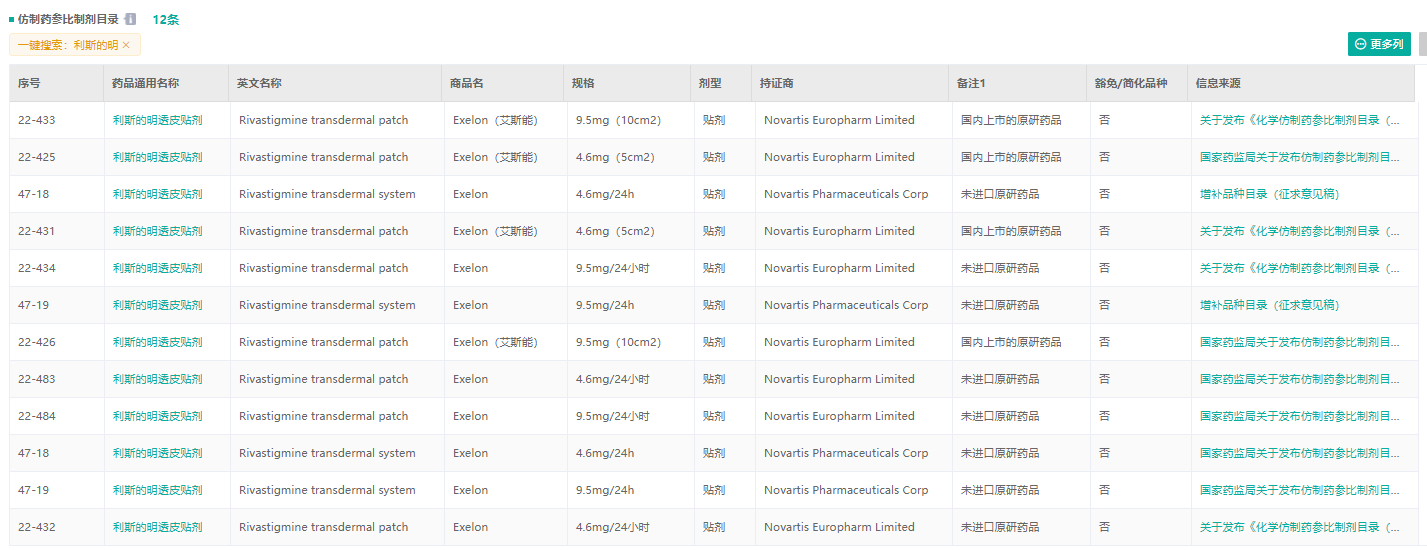Click the 英文名称 column header
This screenshot has height=550, width=1427.
point(259,83)
